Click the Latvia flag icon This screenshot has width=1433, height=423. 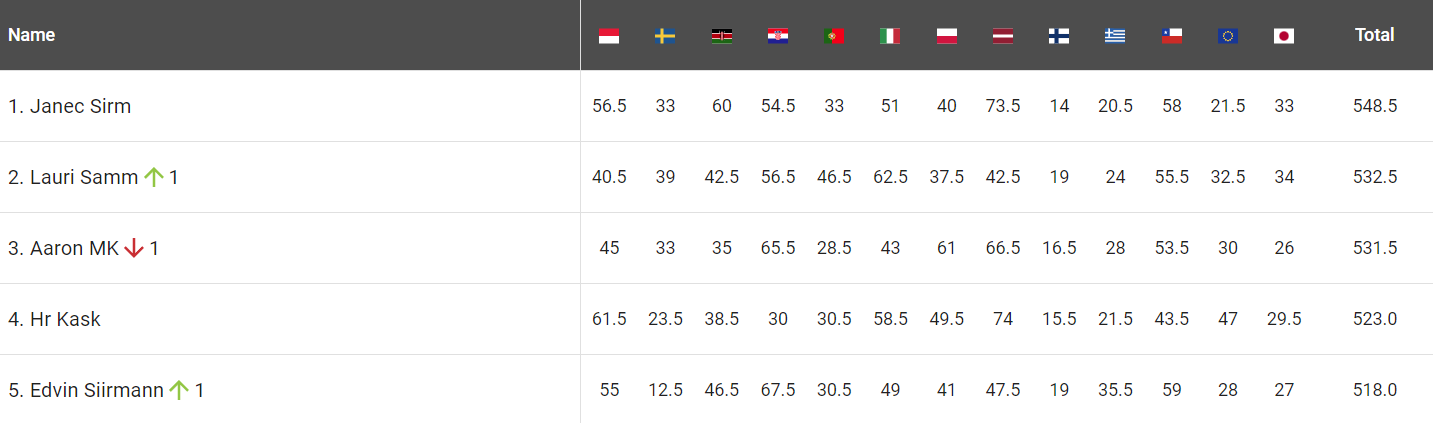pos(1002,36)
